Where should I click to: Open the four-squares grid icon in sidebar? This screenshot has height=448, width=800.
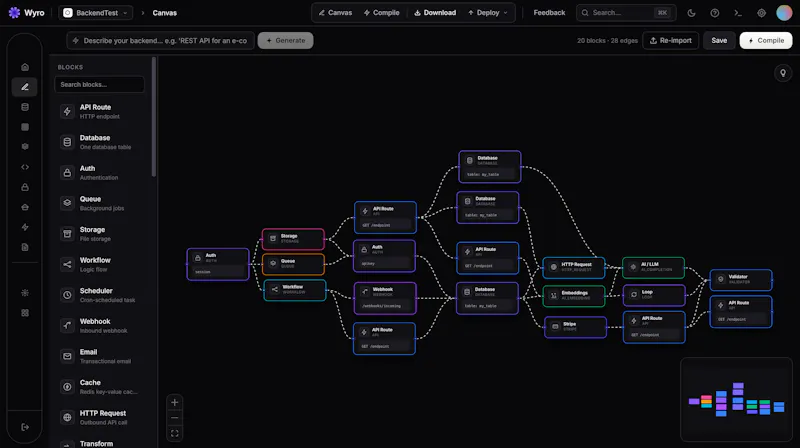click(x=25, y=313)
